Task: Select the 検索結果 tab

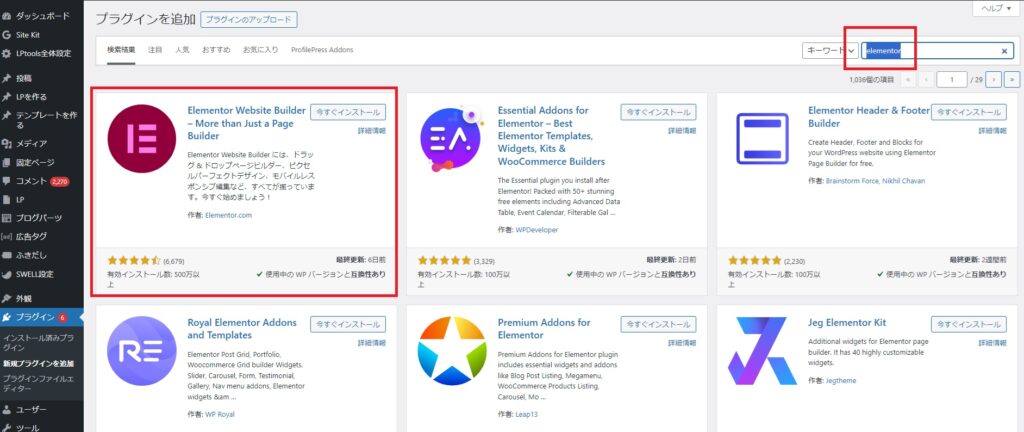Action: click(x=121, y=50)
